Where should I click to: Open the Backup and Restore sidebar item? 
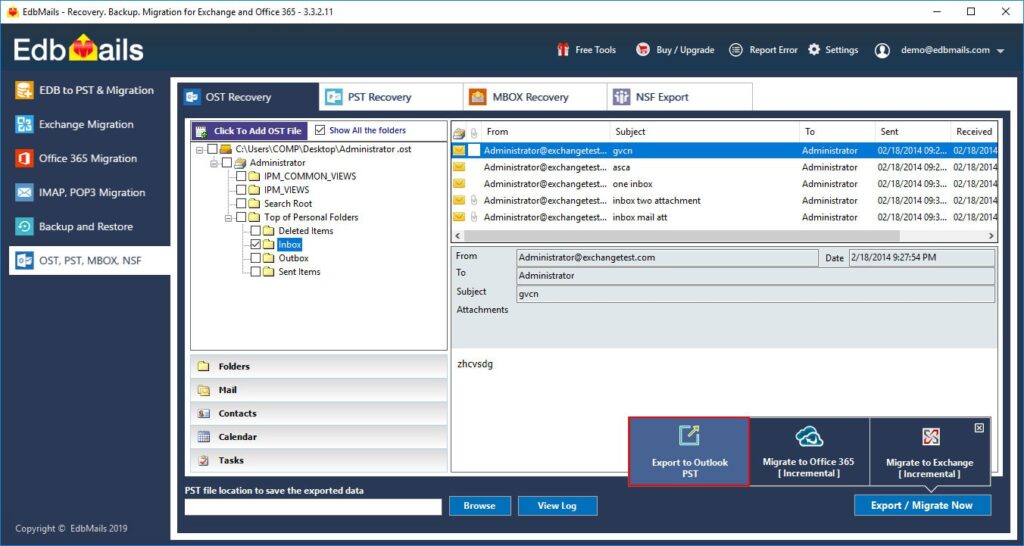(x=89, y=227)
